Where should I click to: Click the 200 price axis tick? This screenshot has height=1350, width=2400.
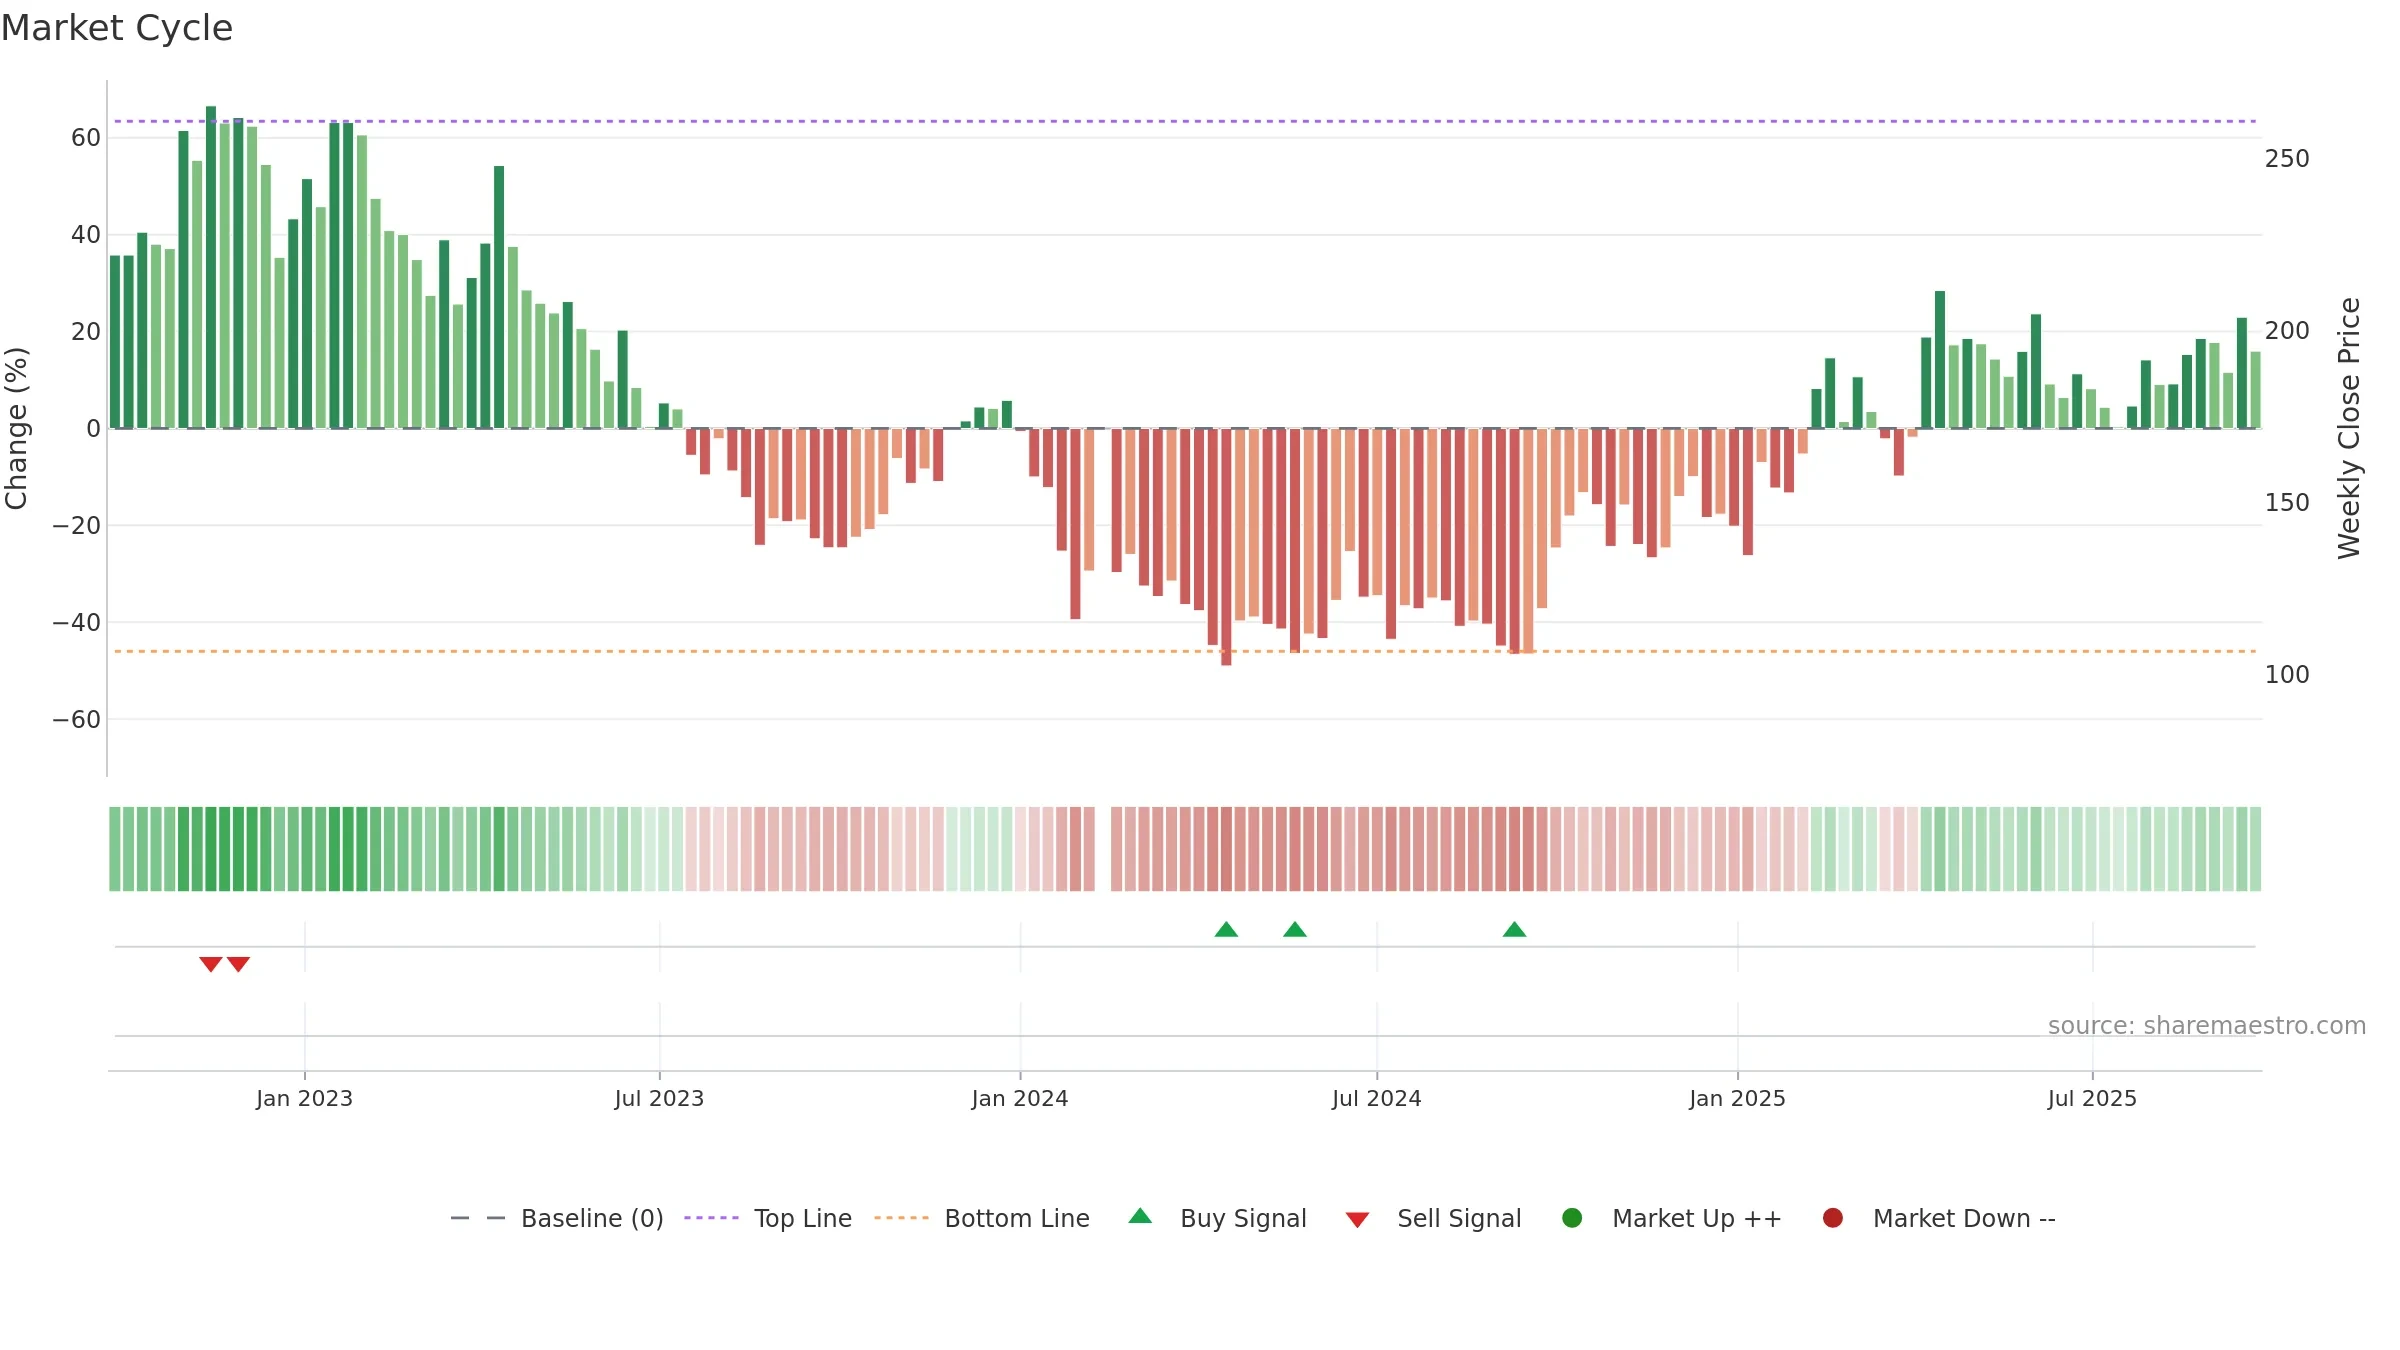point(2287,331)
